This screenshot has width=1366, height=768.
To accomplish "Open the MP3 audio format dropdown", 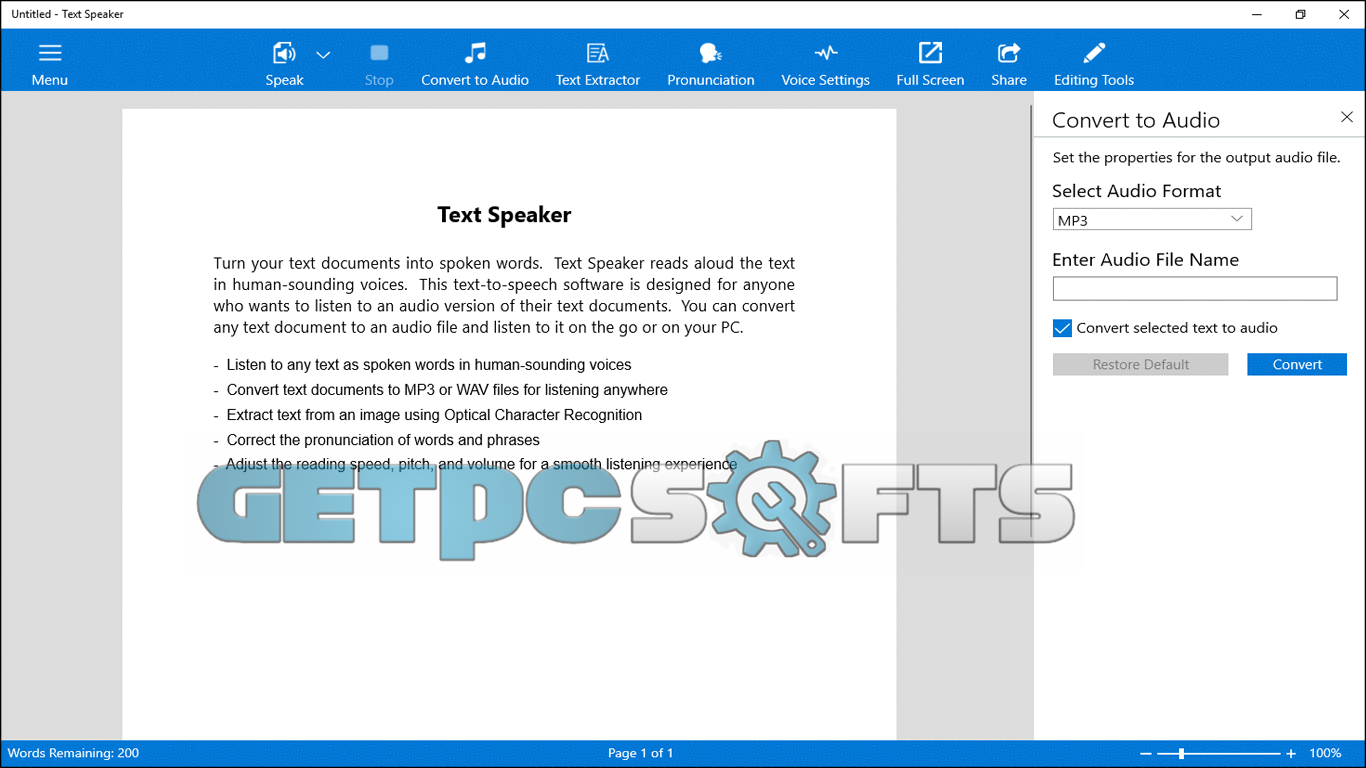I will (1152, 219).
